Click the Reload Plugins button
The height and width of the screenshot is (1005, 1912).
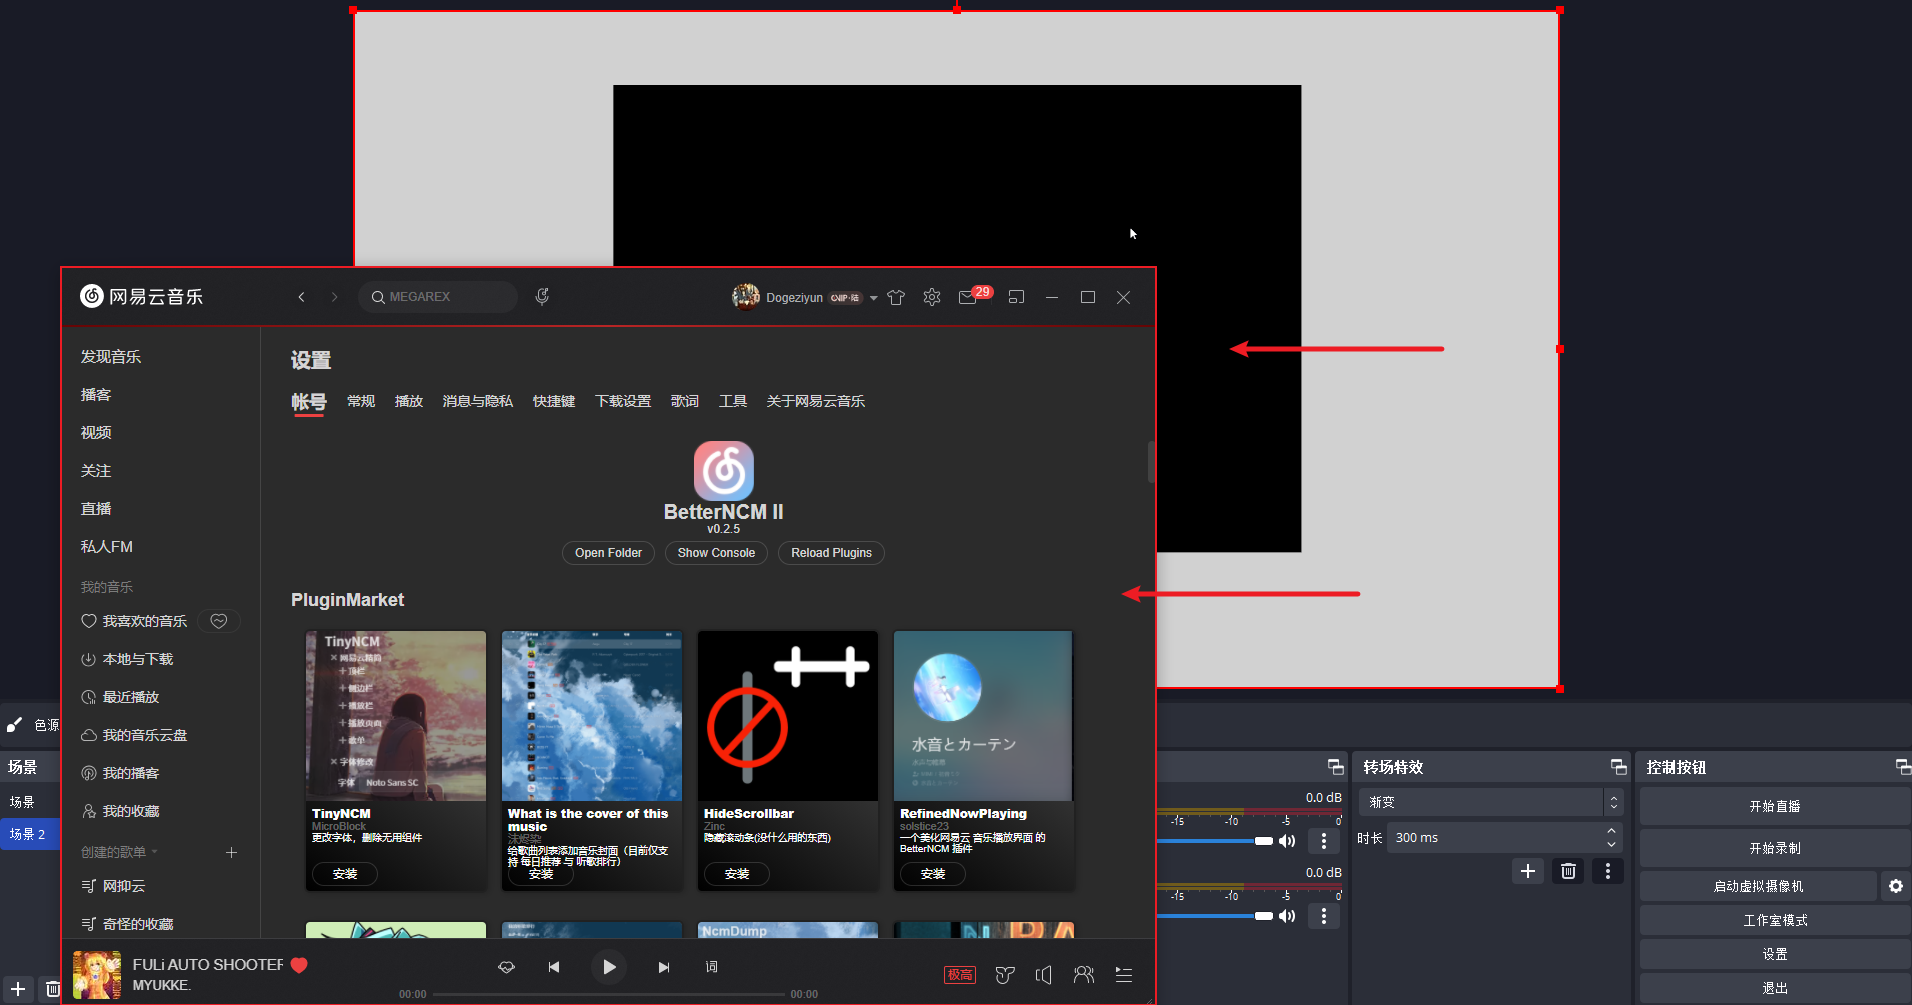click(x=831, y=553)
